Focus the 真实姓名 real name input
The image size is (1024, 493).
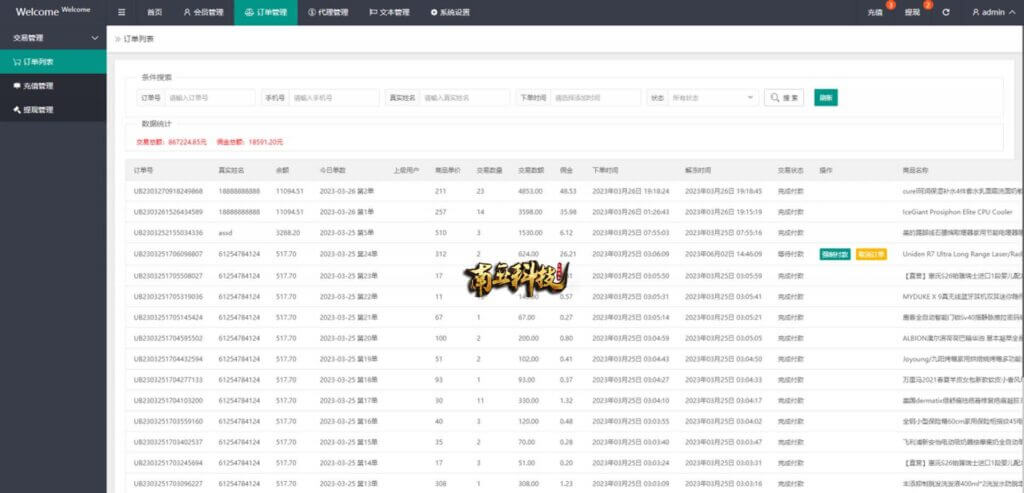464,98
